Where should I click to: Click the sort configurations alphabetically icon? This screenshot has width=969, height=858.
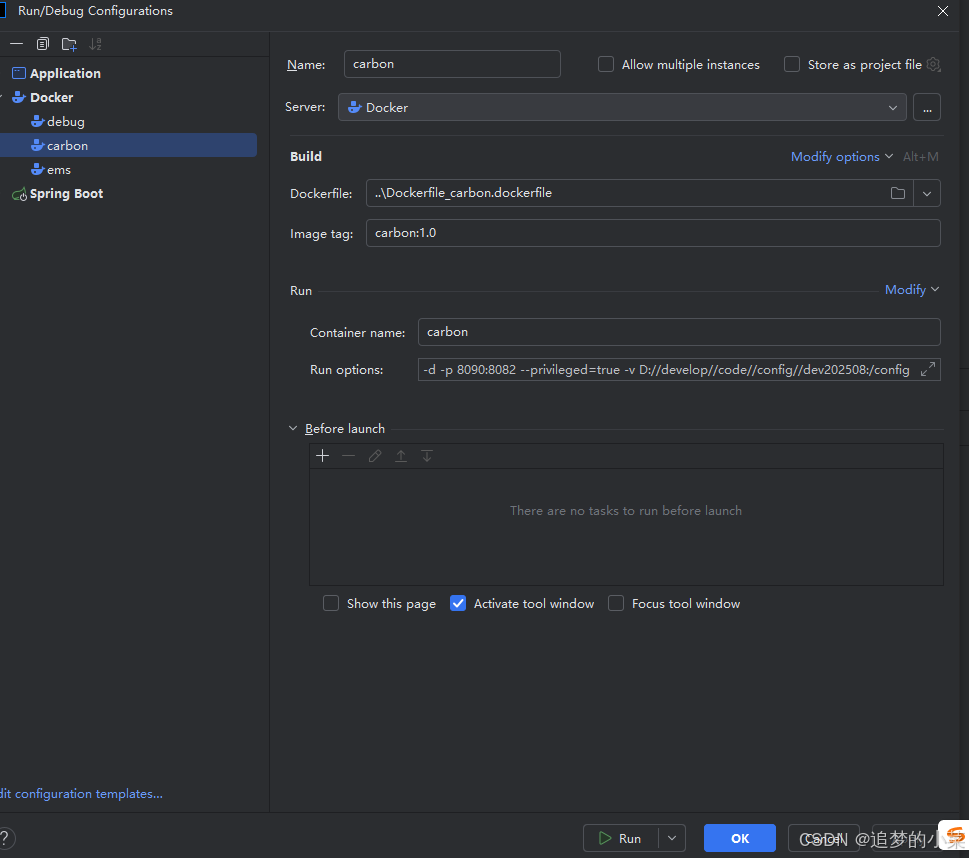(95, 45)
